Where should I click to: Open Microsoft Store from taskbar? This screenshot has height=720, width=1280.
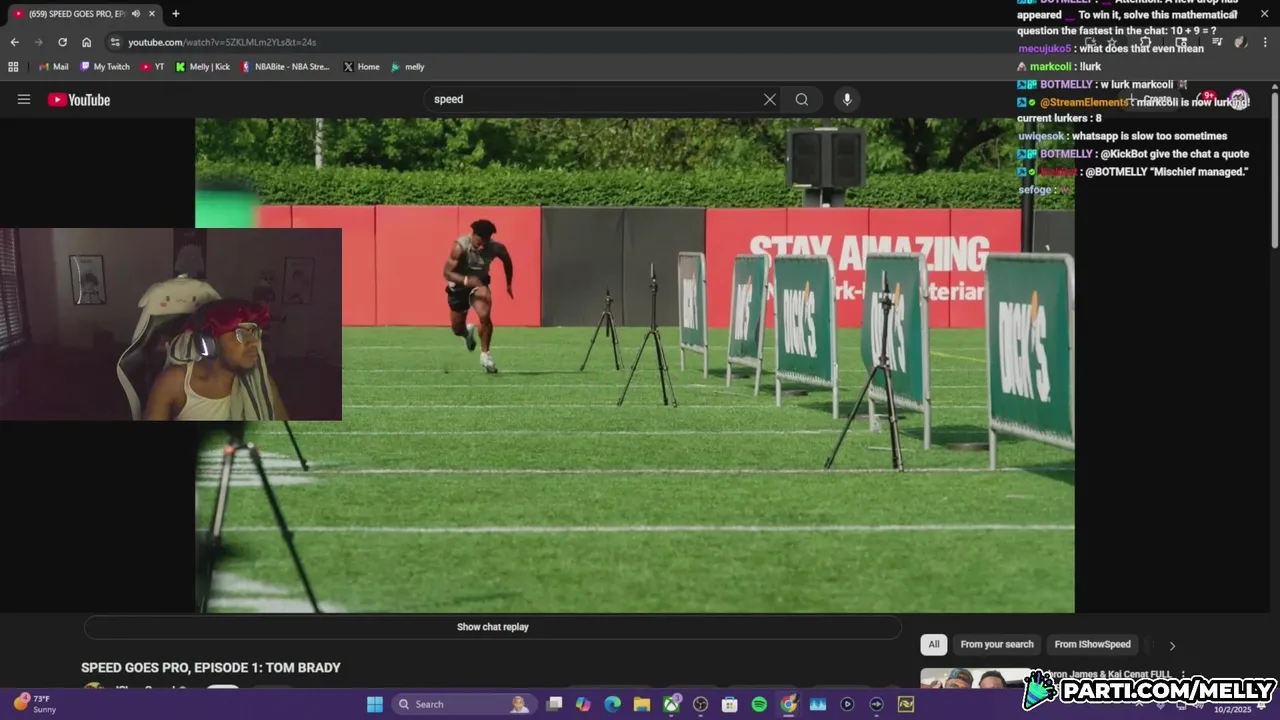730,704
